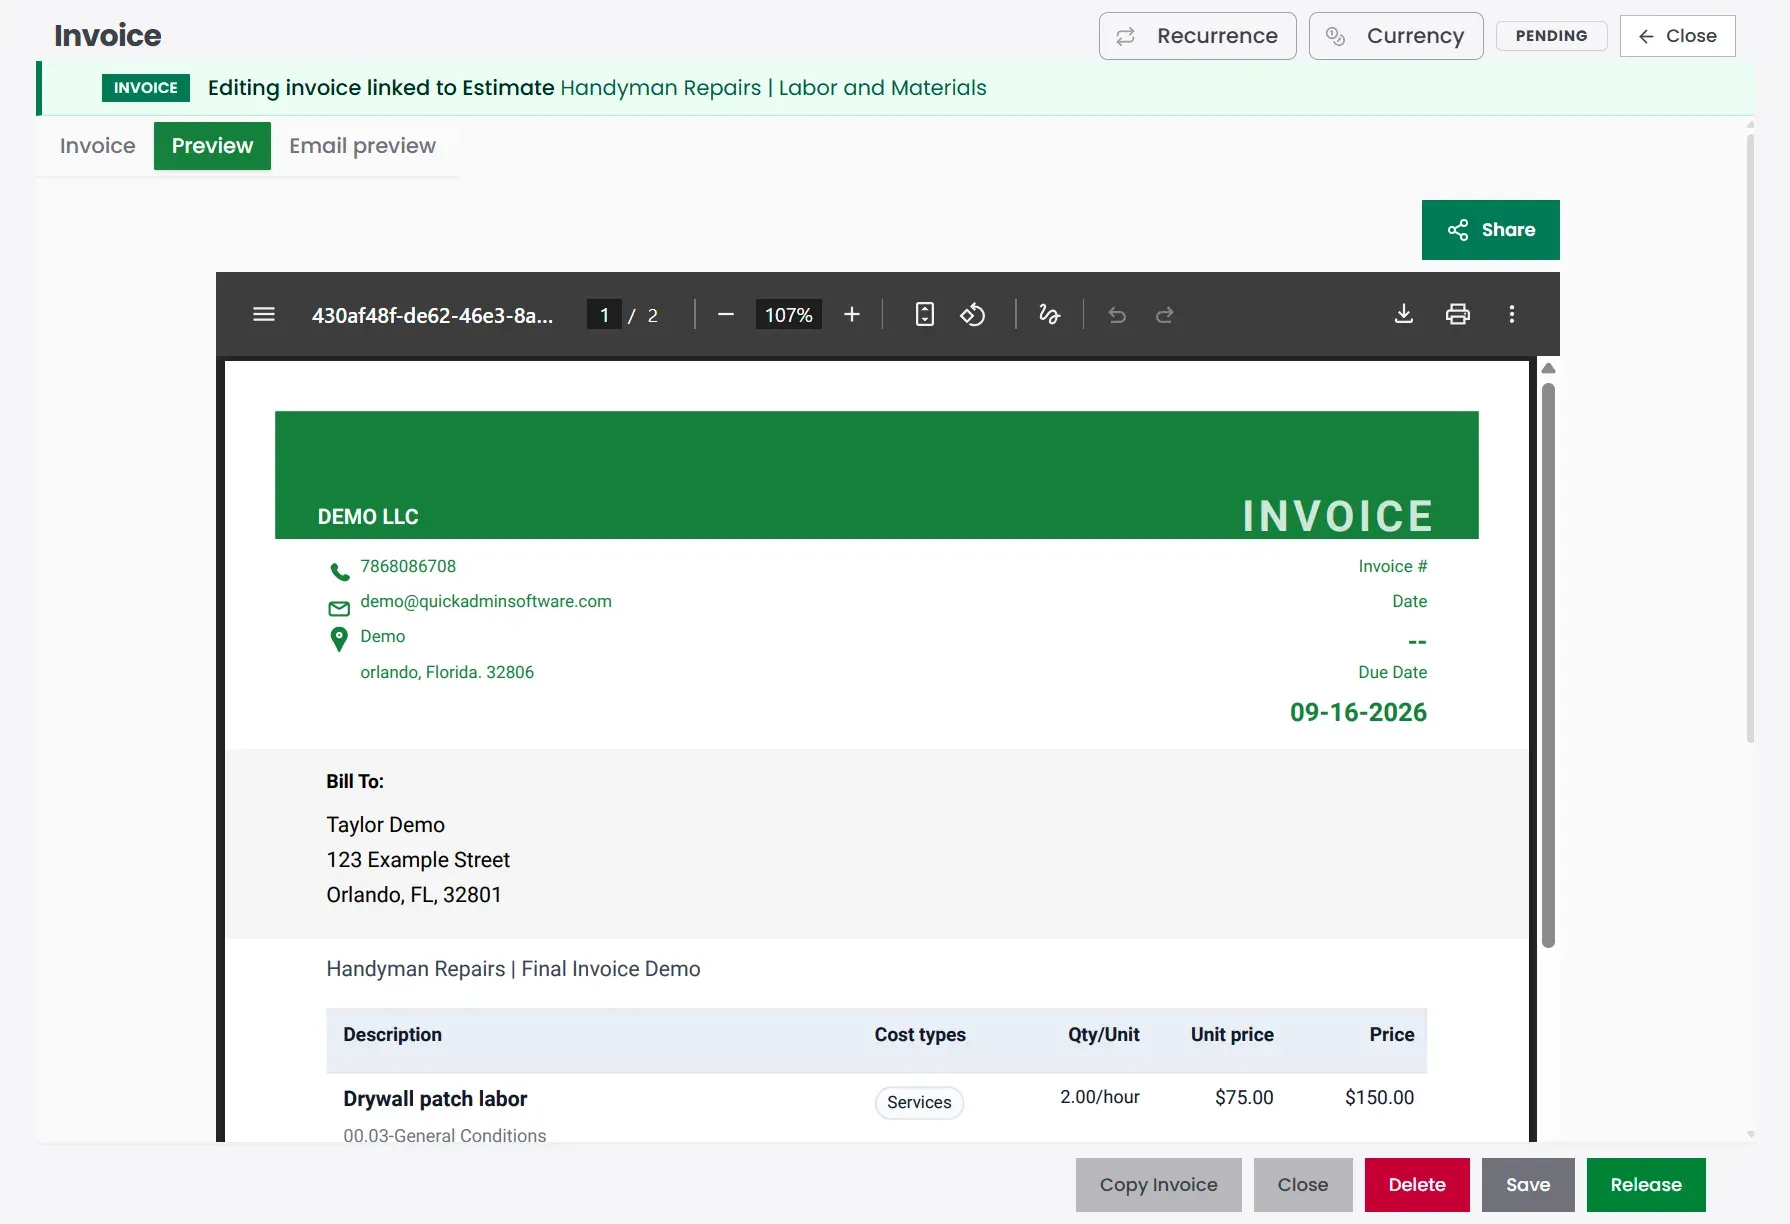
Task: Release the invoice
Action: [1646, 1185]
